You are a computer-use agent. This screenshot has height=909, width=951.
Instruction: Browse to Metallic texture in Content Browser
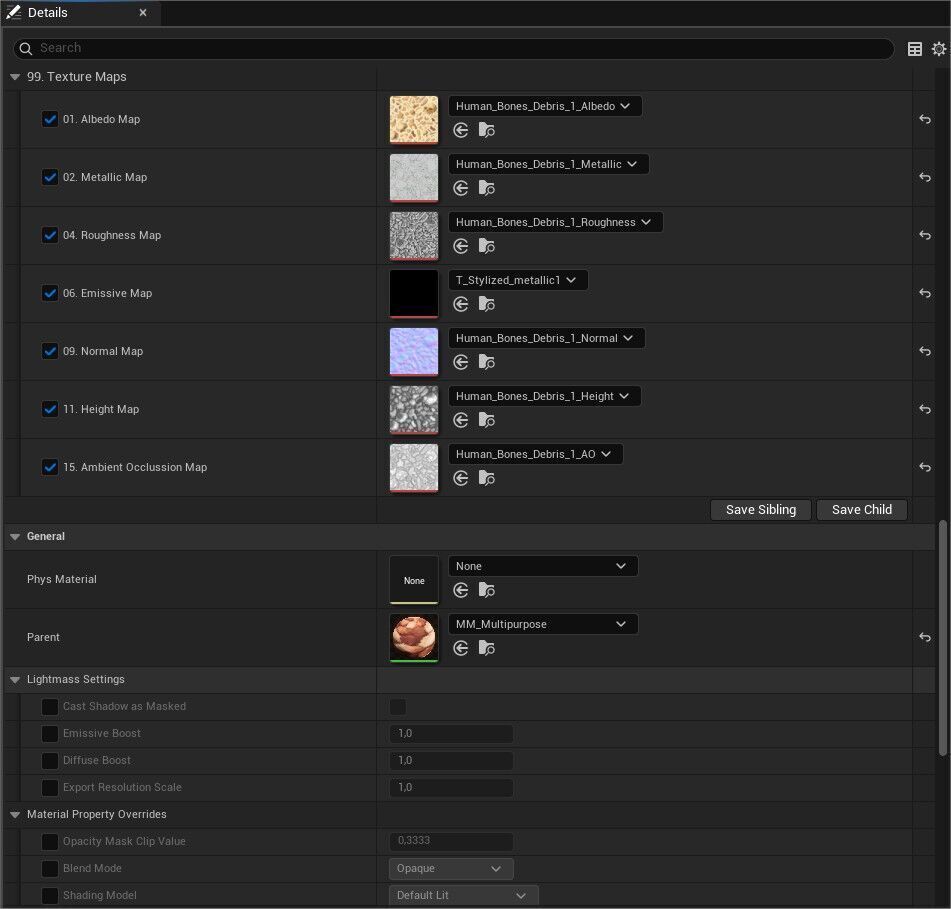click(486, 188)
